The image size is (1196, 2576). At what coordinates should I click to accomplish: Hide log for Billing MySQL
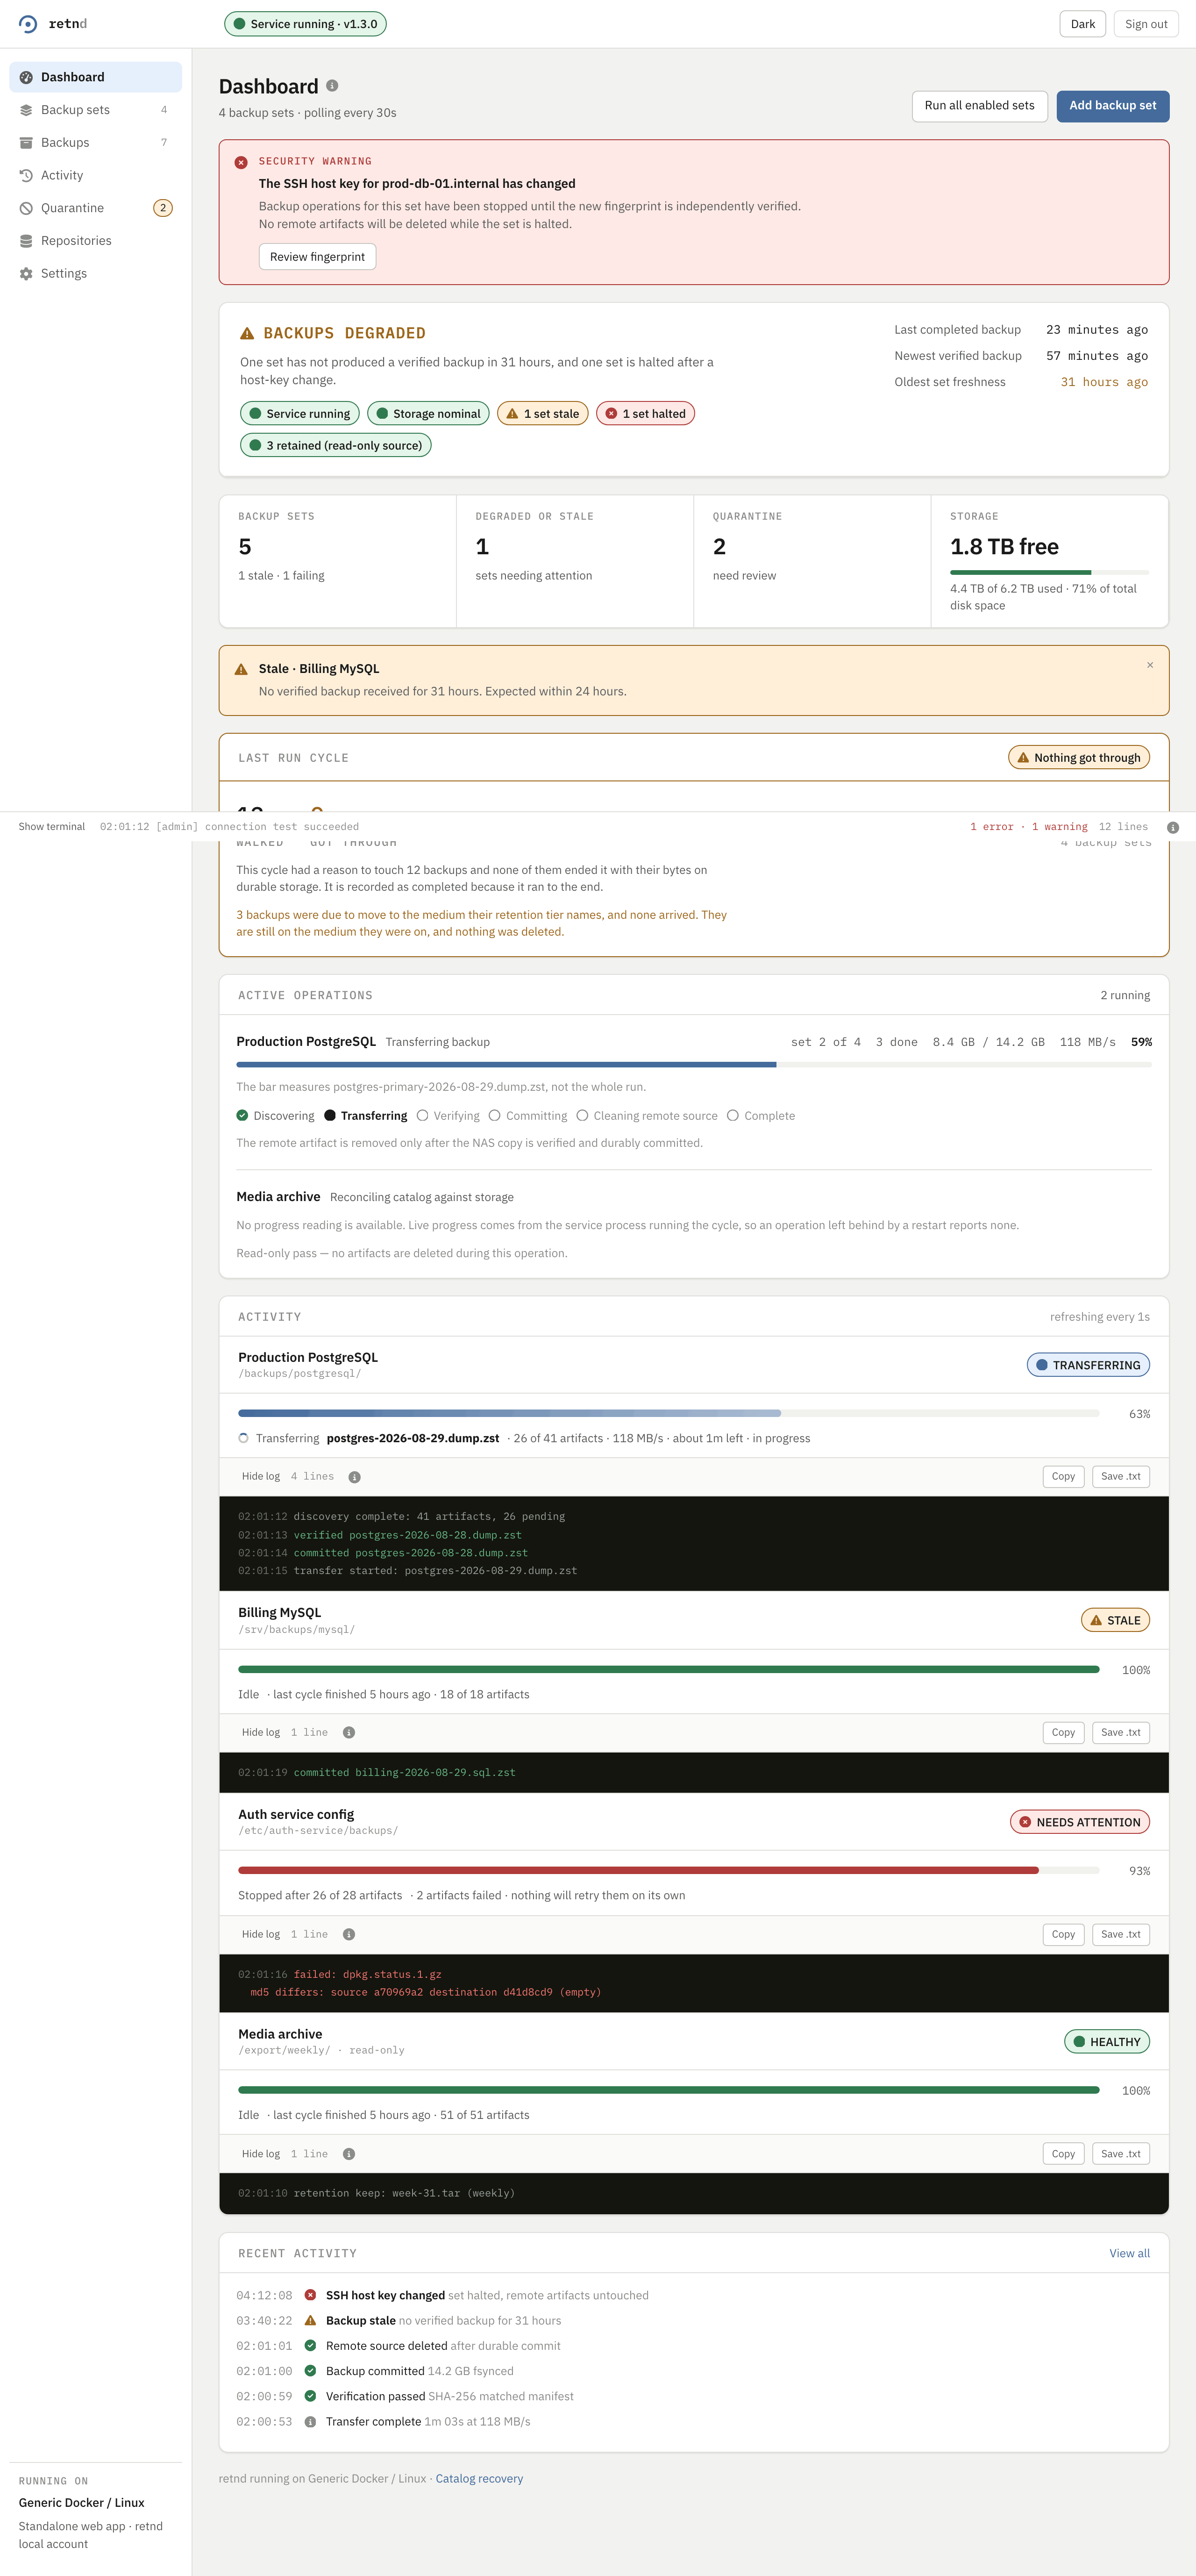click(x=261, y=1733)
